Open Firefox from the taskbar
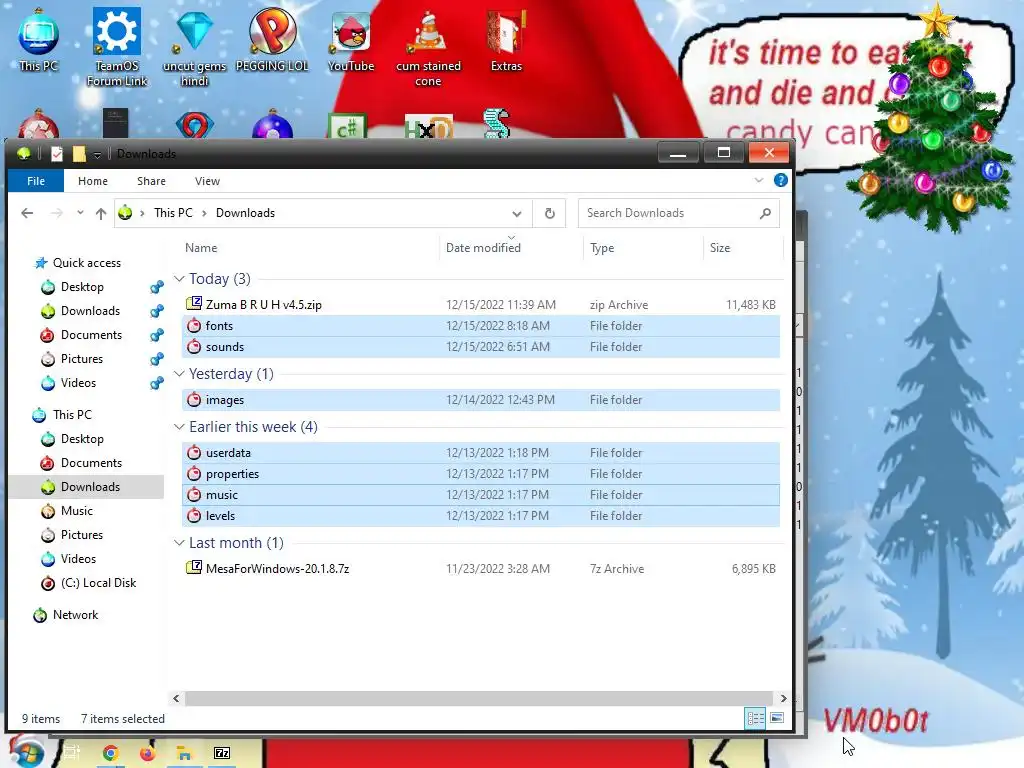The height and width of the screenshot is (768, 1024). 148,754
